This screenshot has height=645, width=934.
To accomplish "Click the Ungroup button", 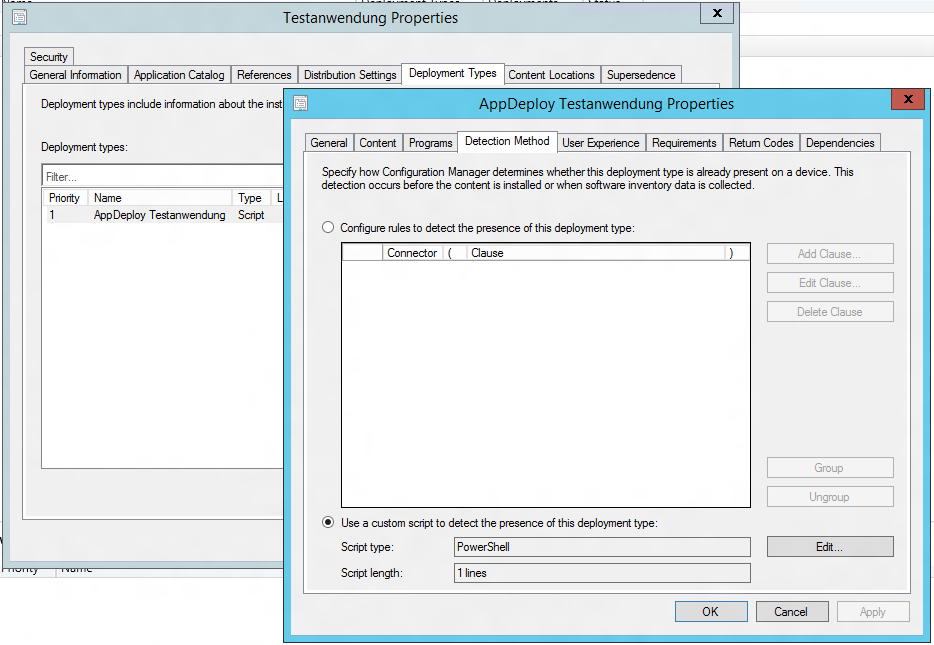I will click(830, 497).
